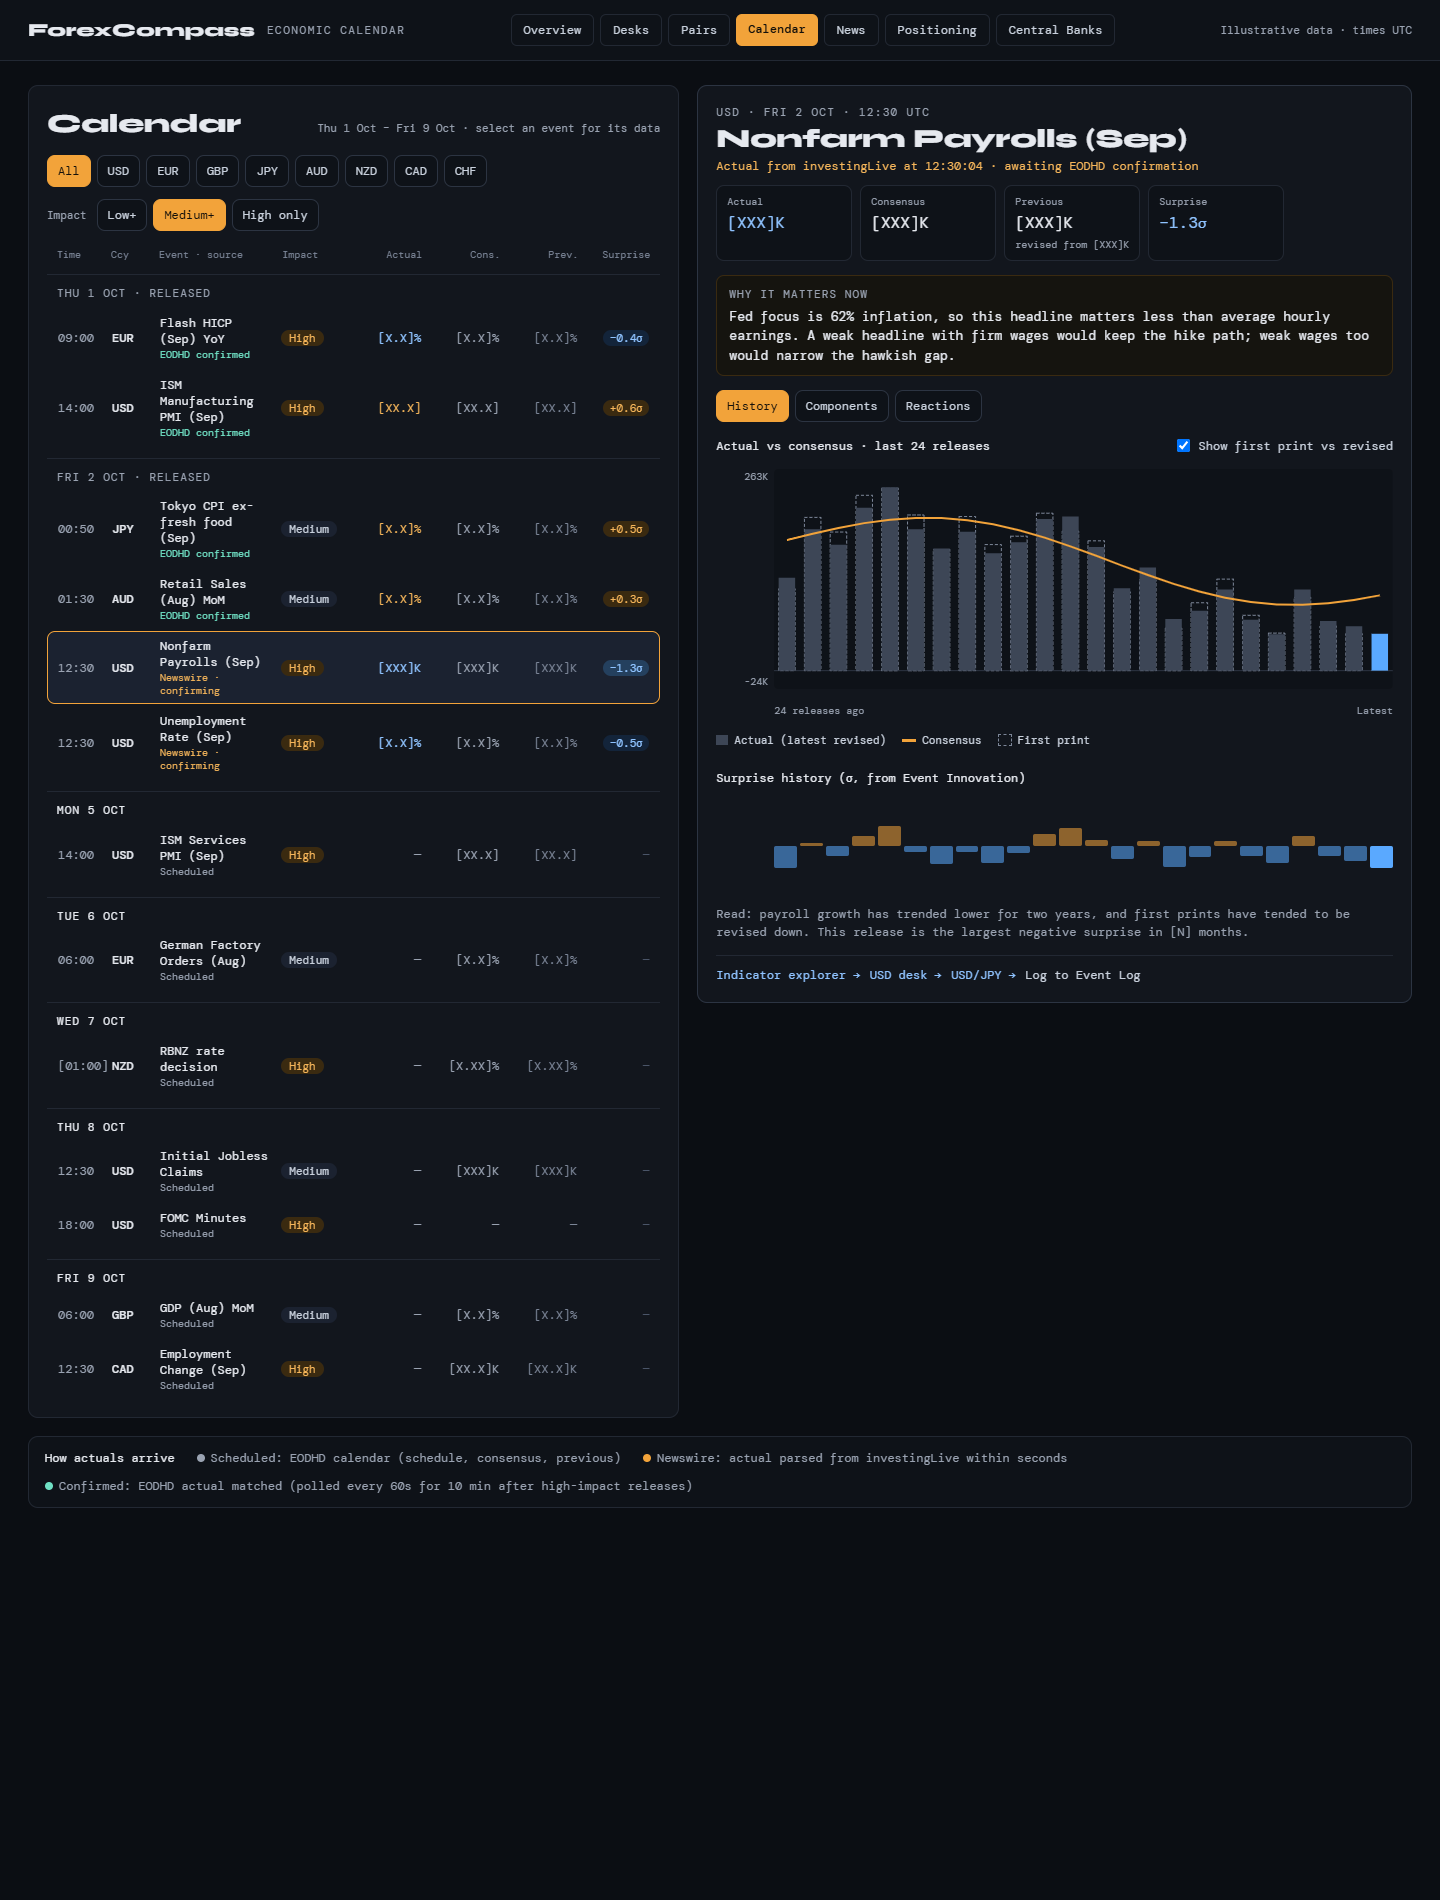
Task: Select the Retail Sales (Aug) MoM event
Action: (x=353, y=599)
